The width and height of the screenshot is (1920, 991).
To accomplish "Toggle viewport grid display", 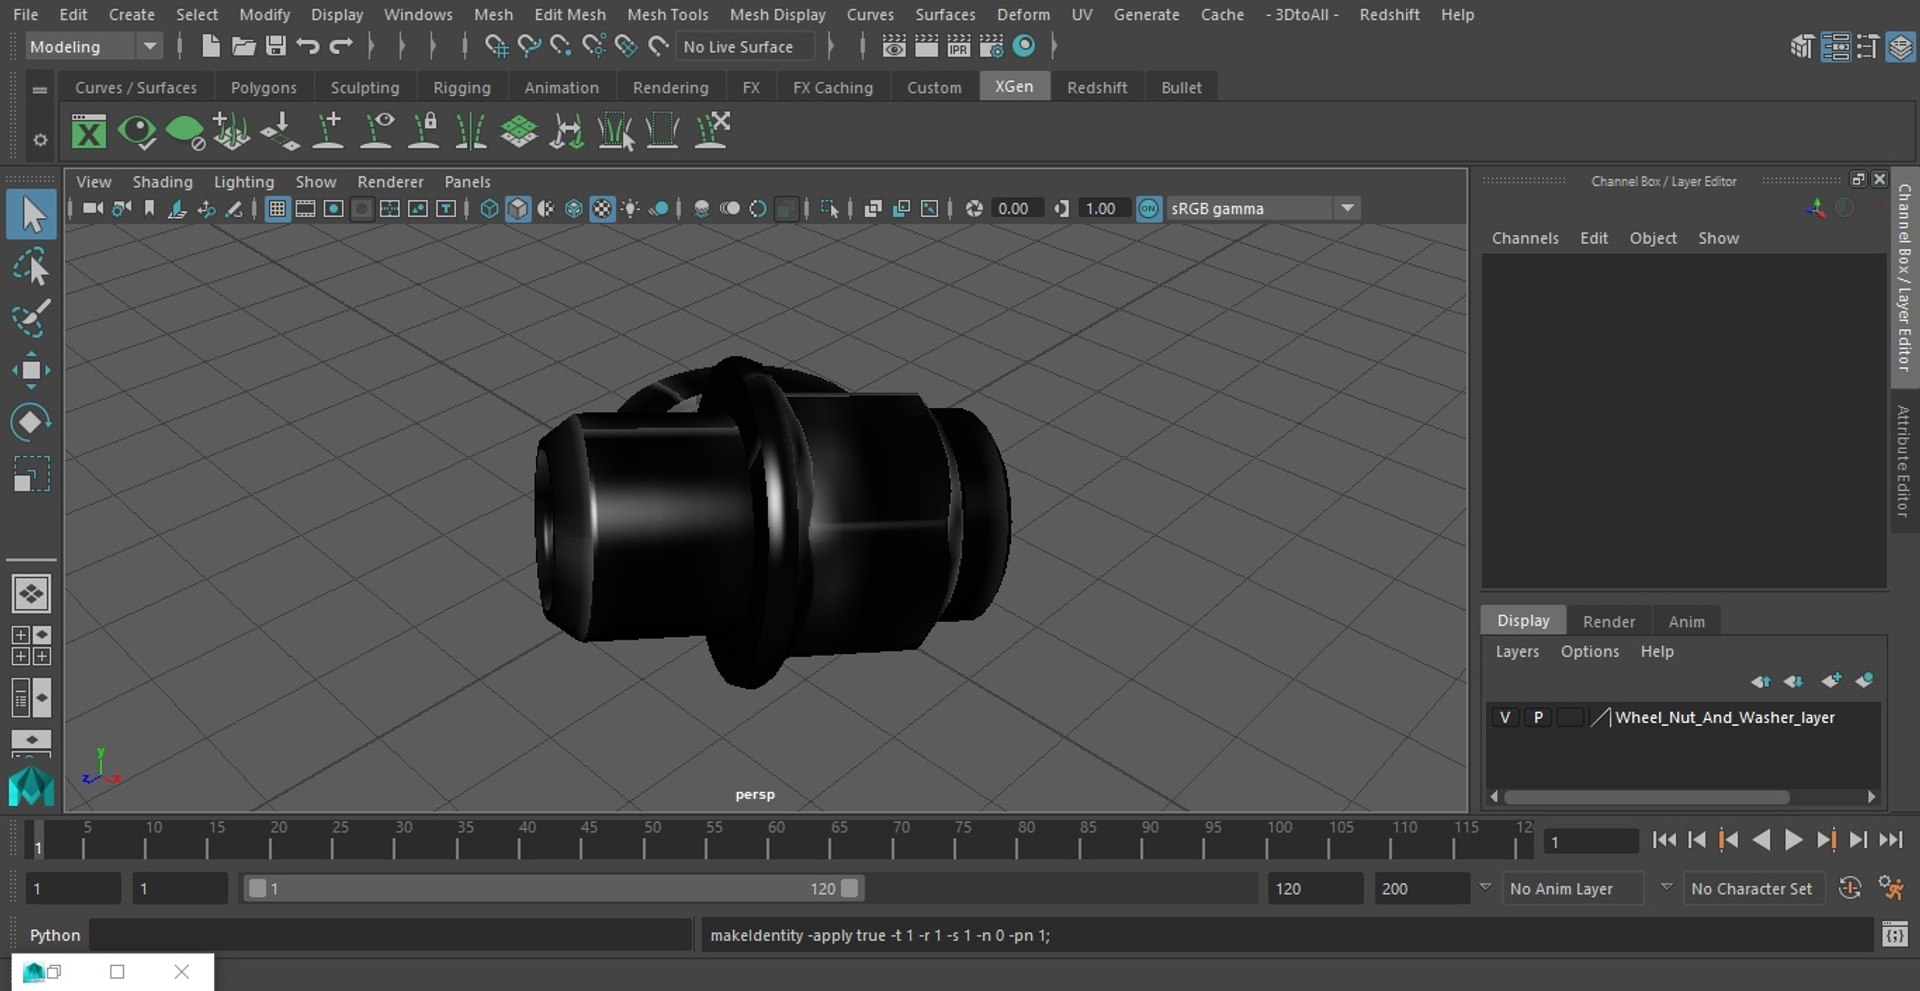I will (277, 208).
